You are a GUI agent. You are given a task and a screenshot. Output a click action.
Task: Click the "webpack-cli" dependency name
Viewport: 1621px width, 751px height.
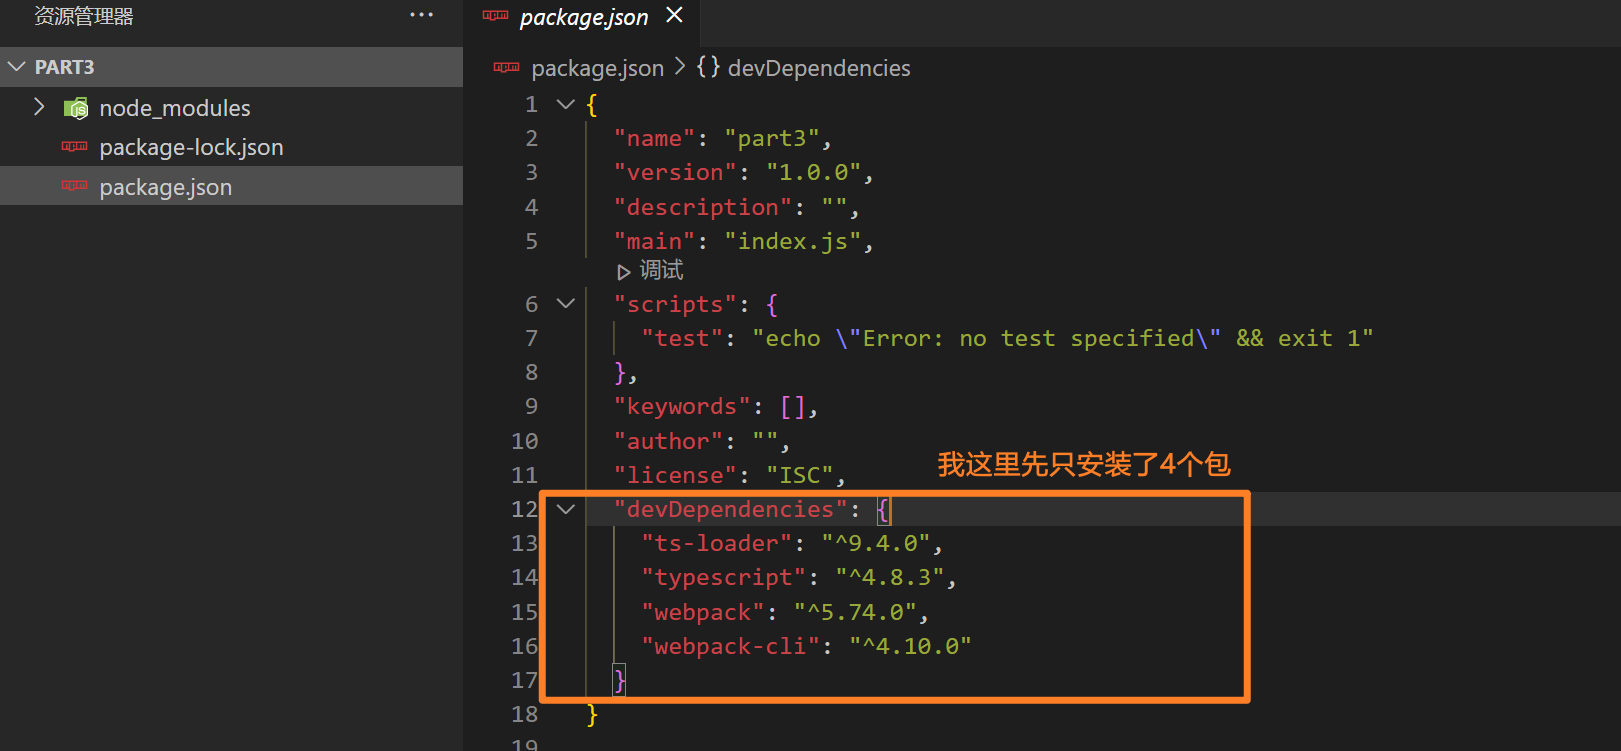click(731, 646)
